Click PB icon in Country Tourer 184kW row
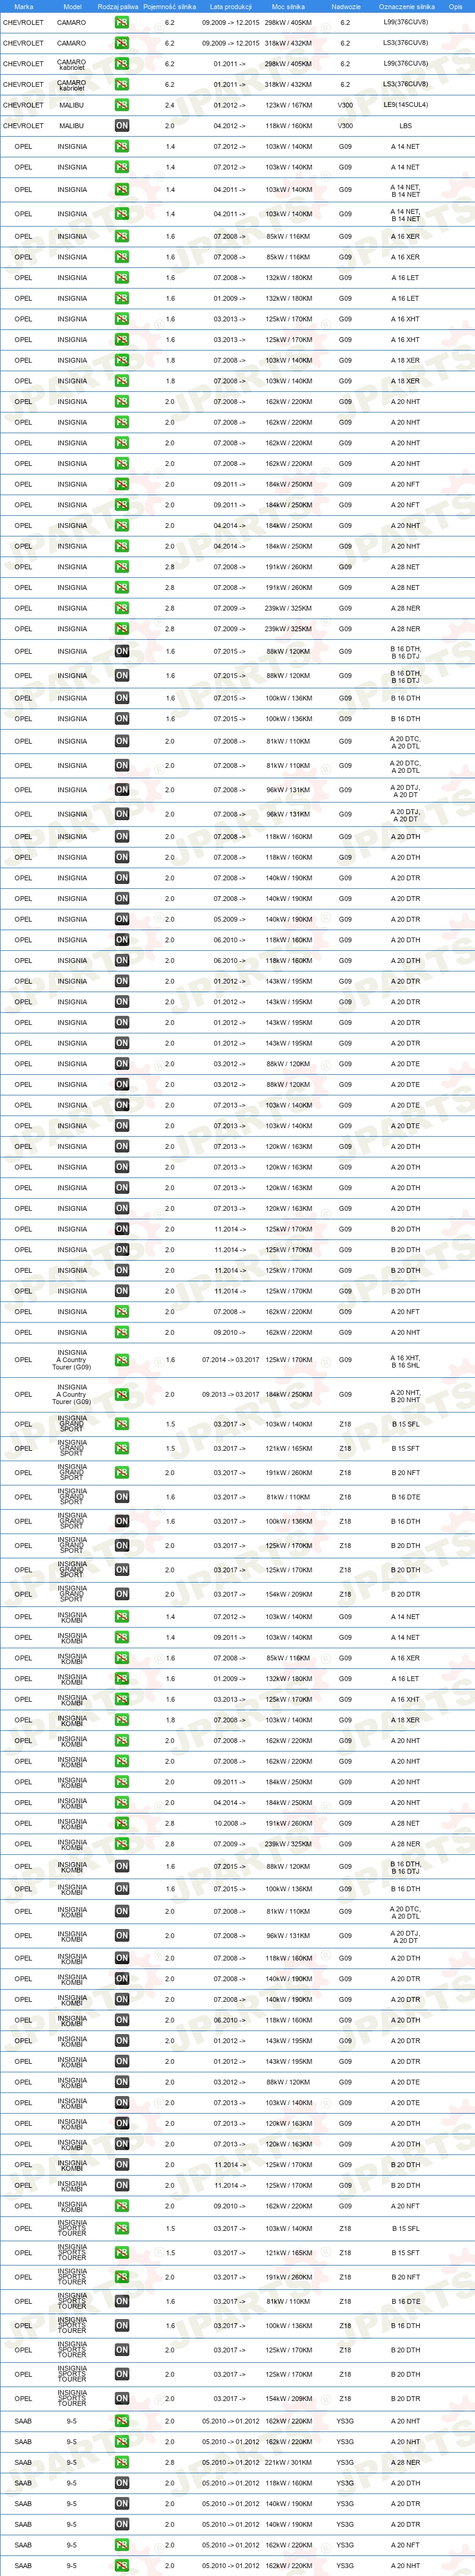 coord(121,1394)
